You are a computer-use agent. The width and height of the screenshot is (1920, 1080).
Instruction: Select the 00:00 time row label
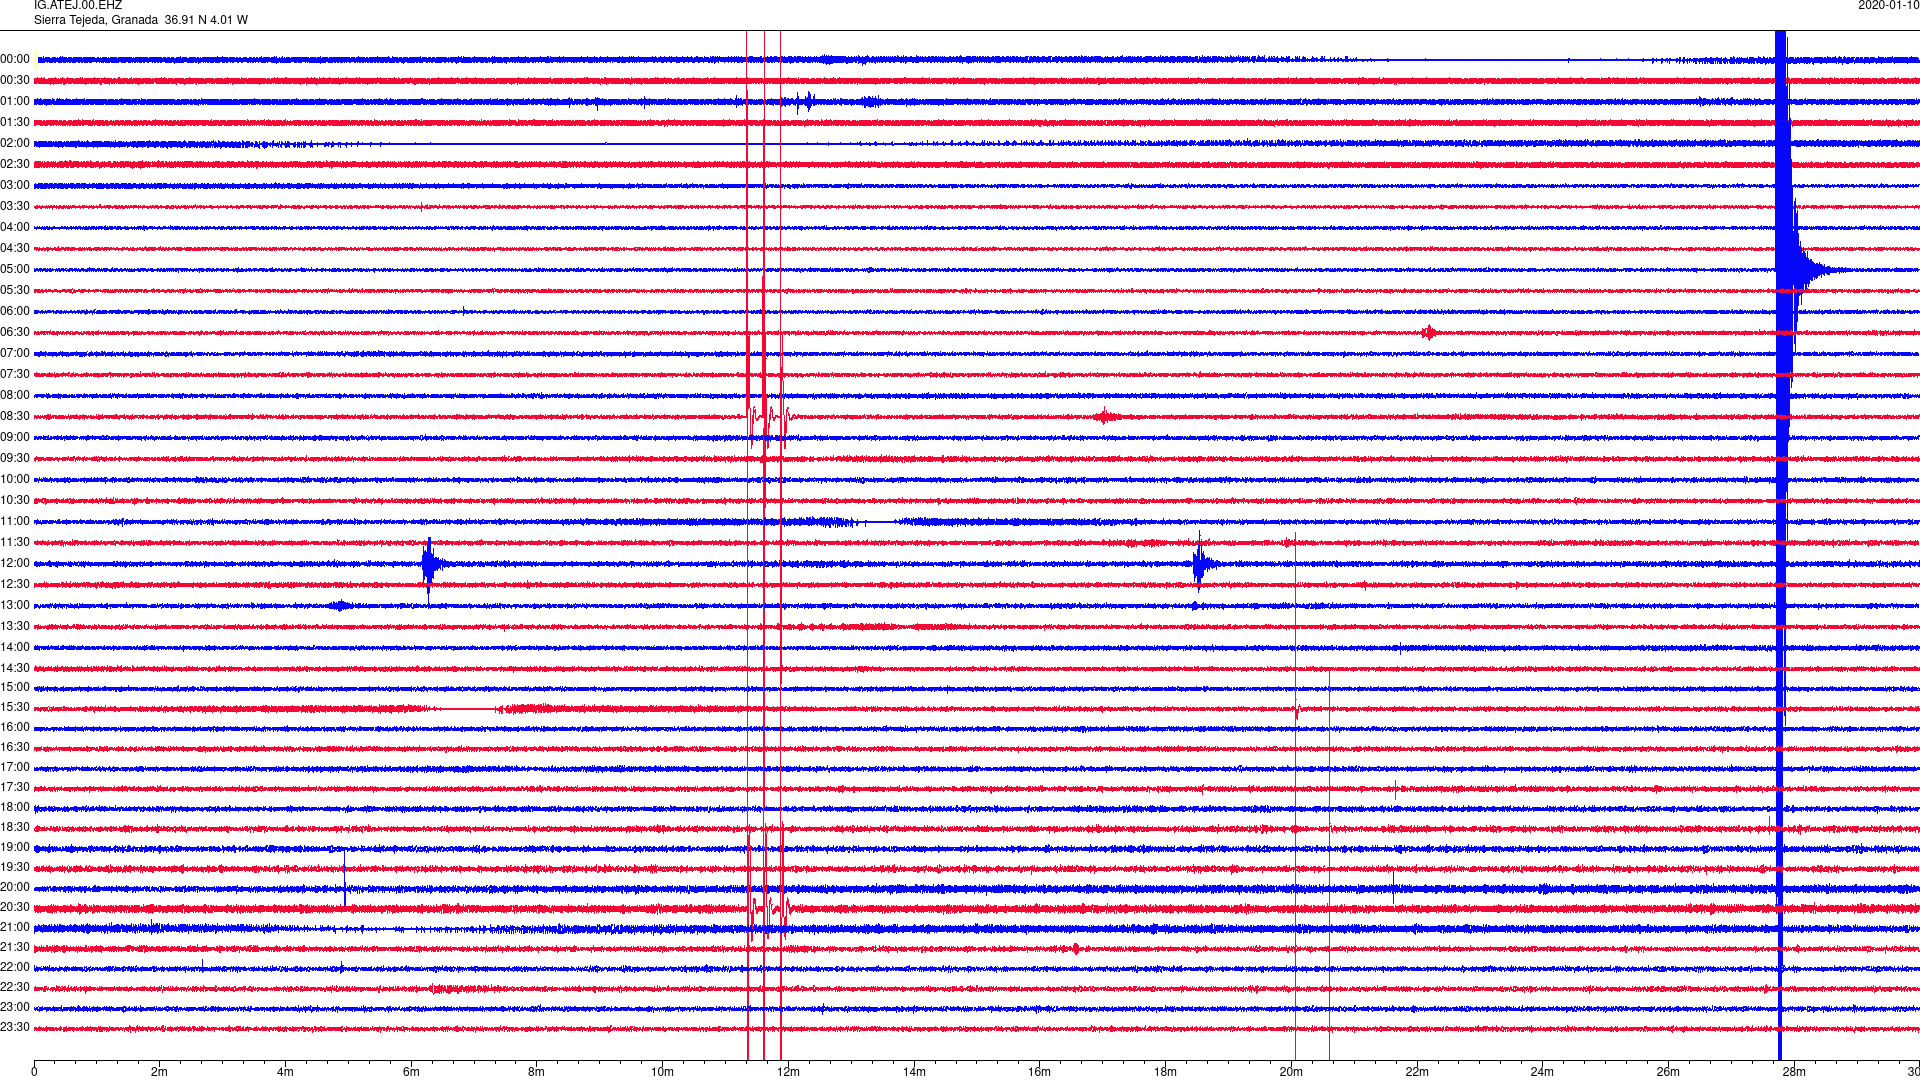[15, 60]
